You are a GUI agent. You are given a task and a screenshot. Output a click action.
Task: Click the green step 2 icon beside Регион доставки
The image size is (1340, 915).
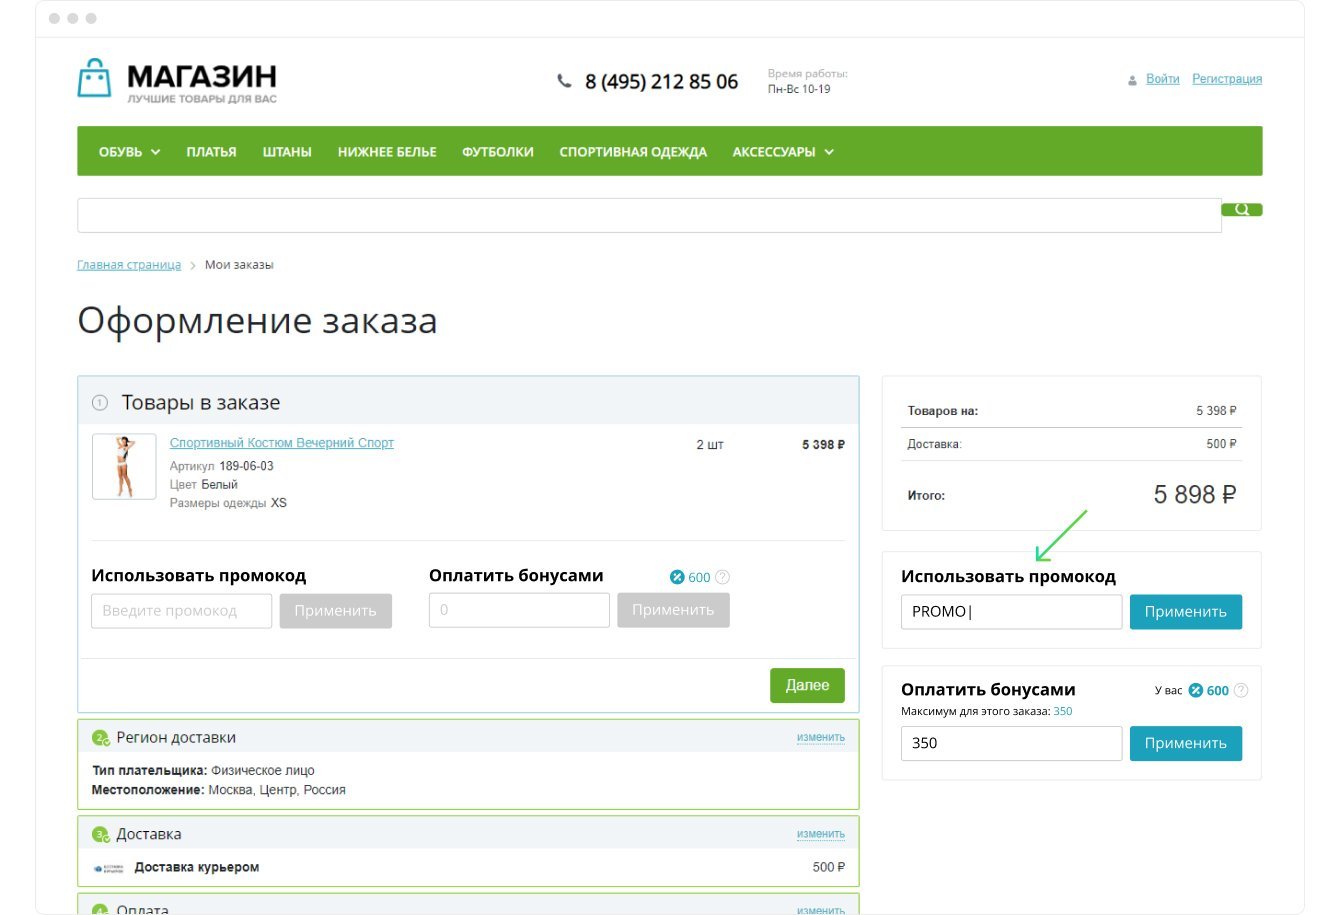click(x=100, y=738)
